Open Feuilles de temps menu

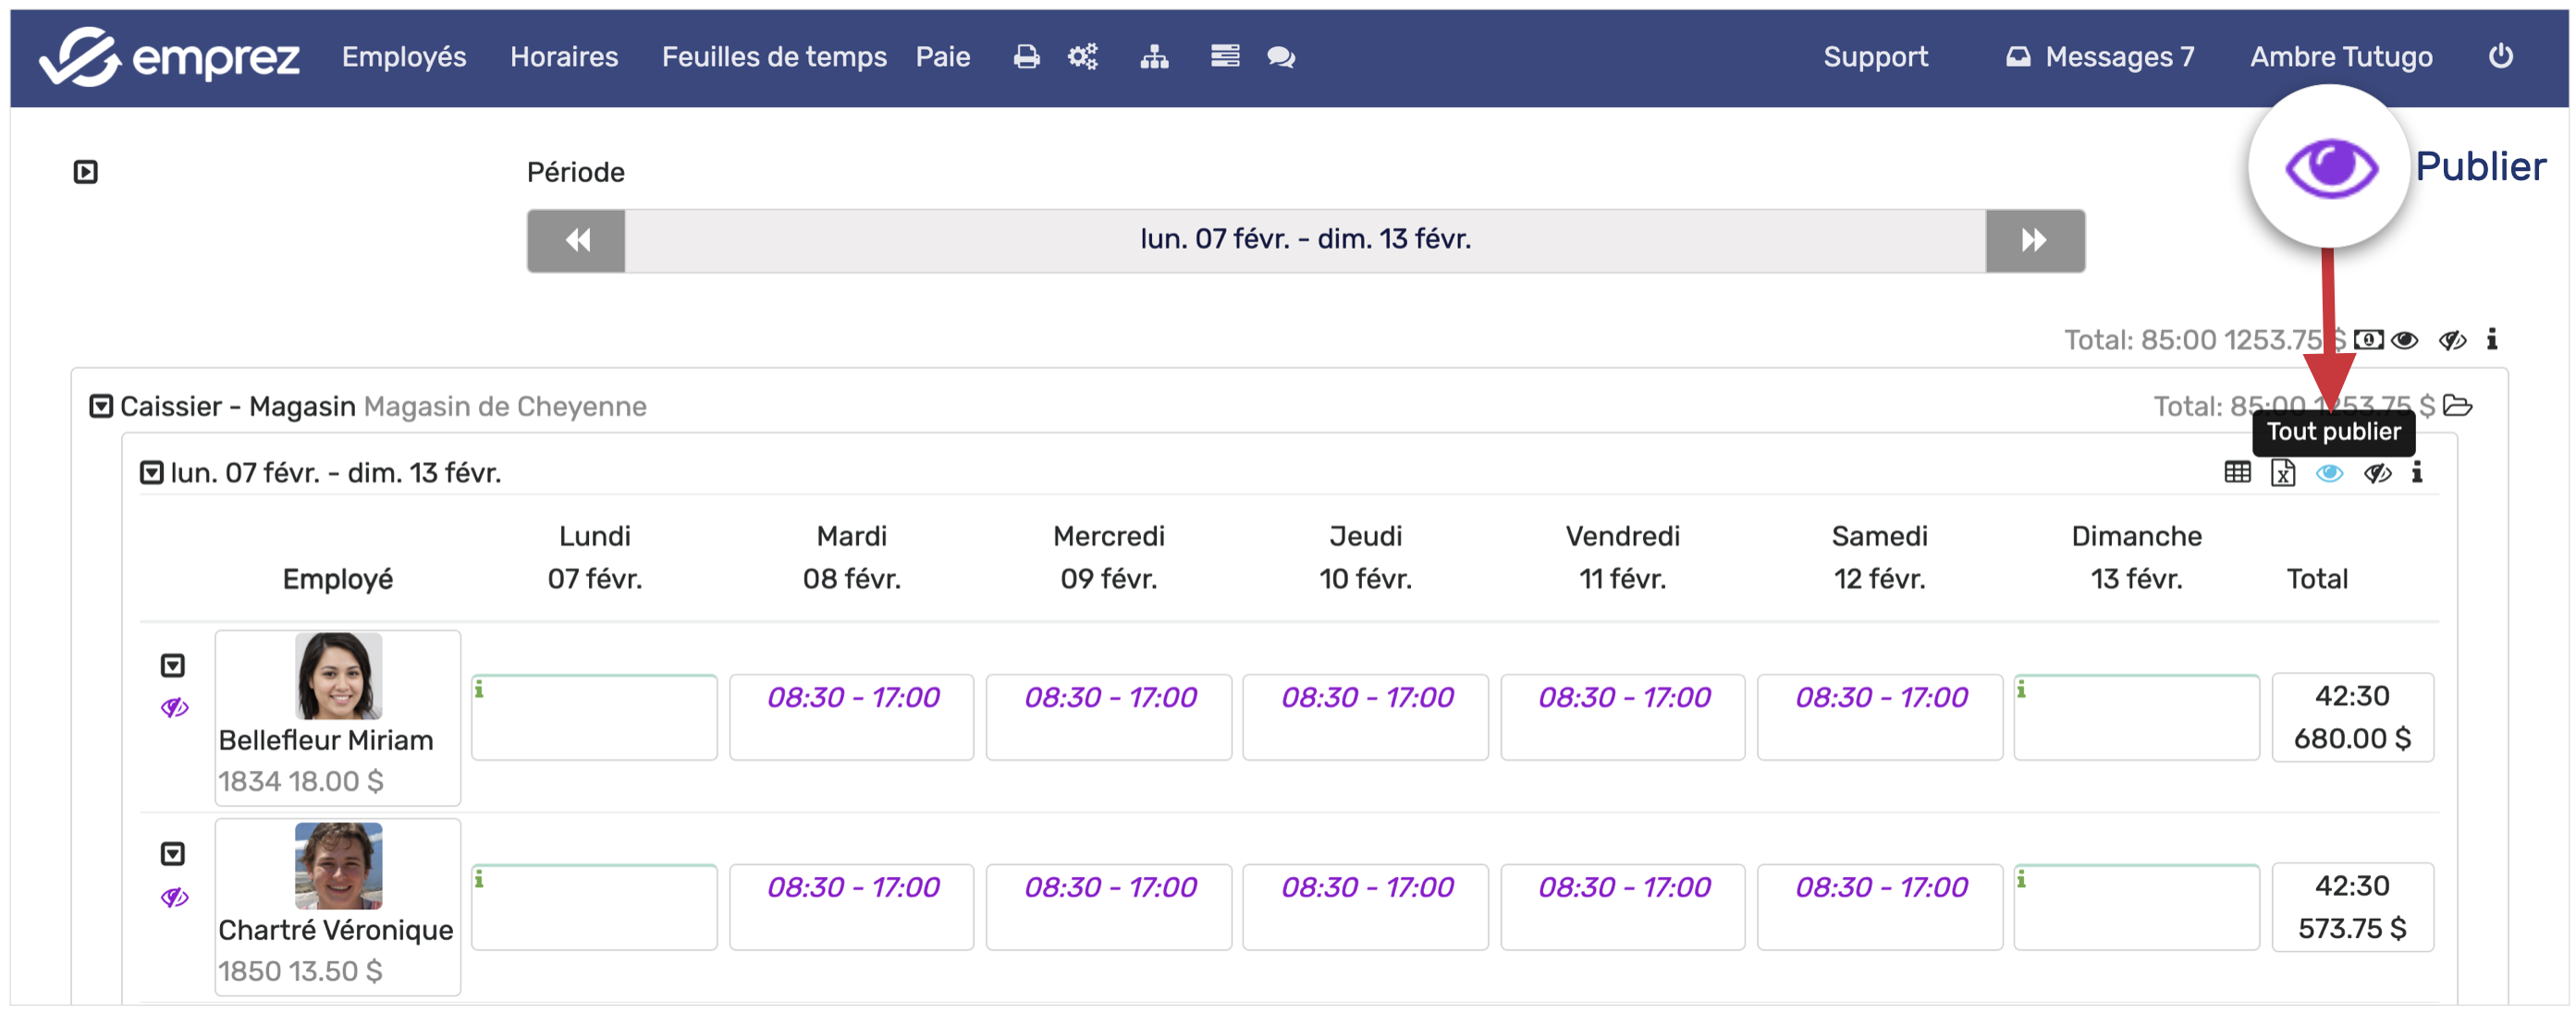click(774, 57)
